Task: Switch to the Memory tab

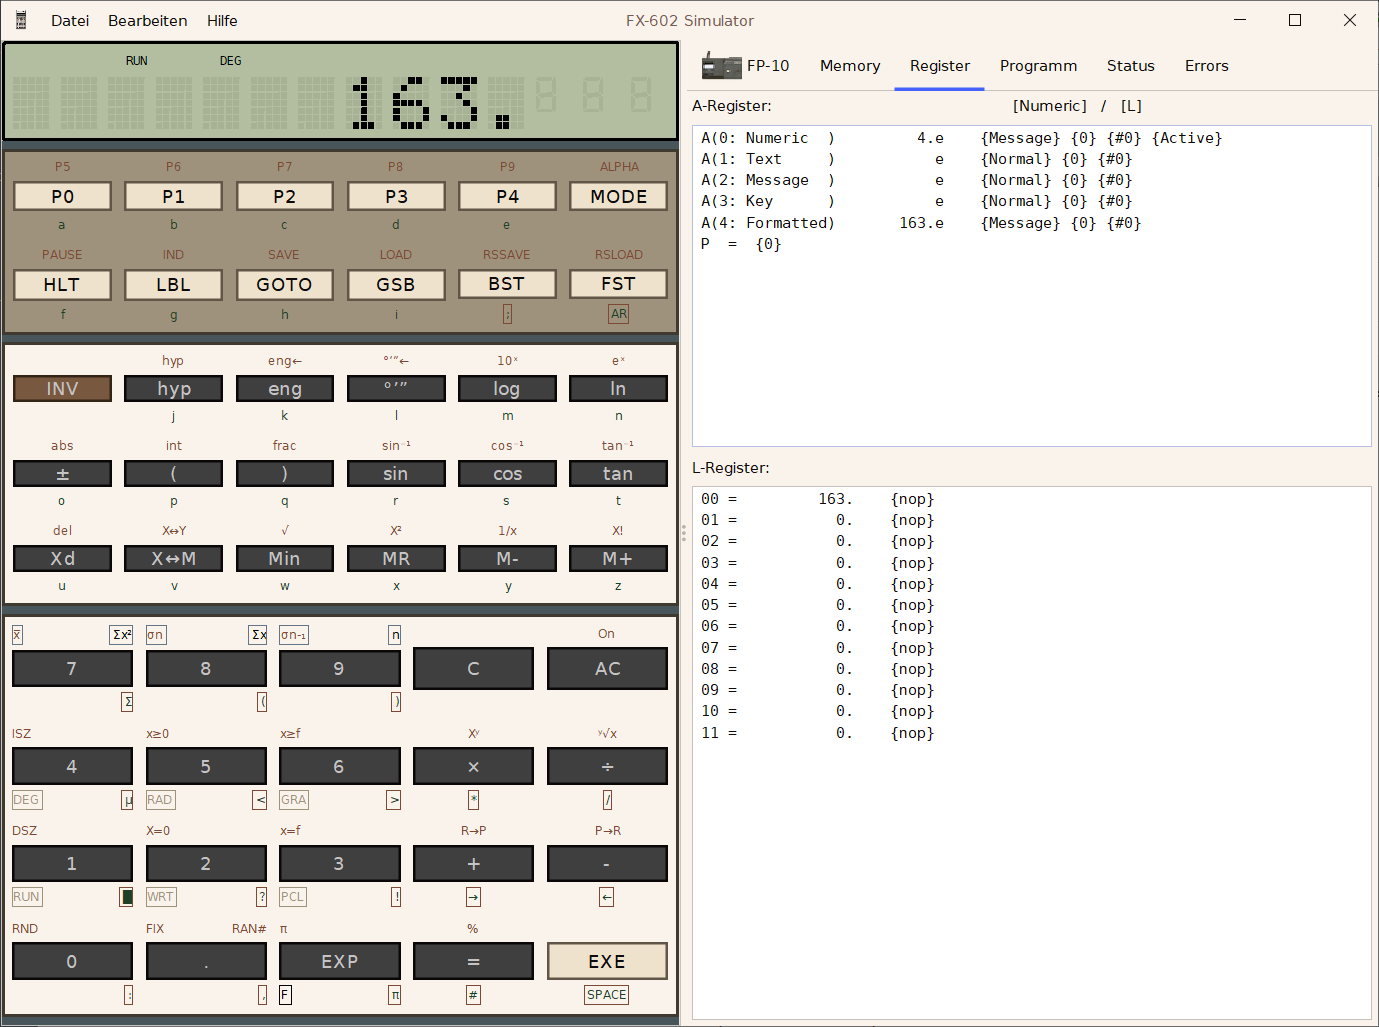Action: 850,66
